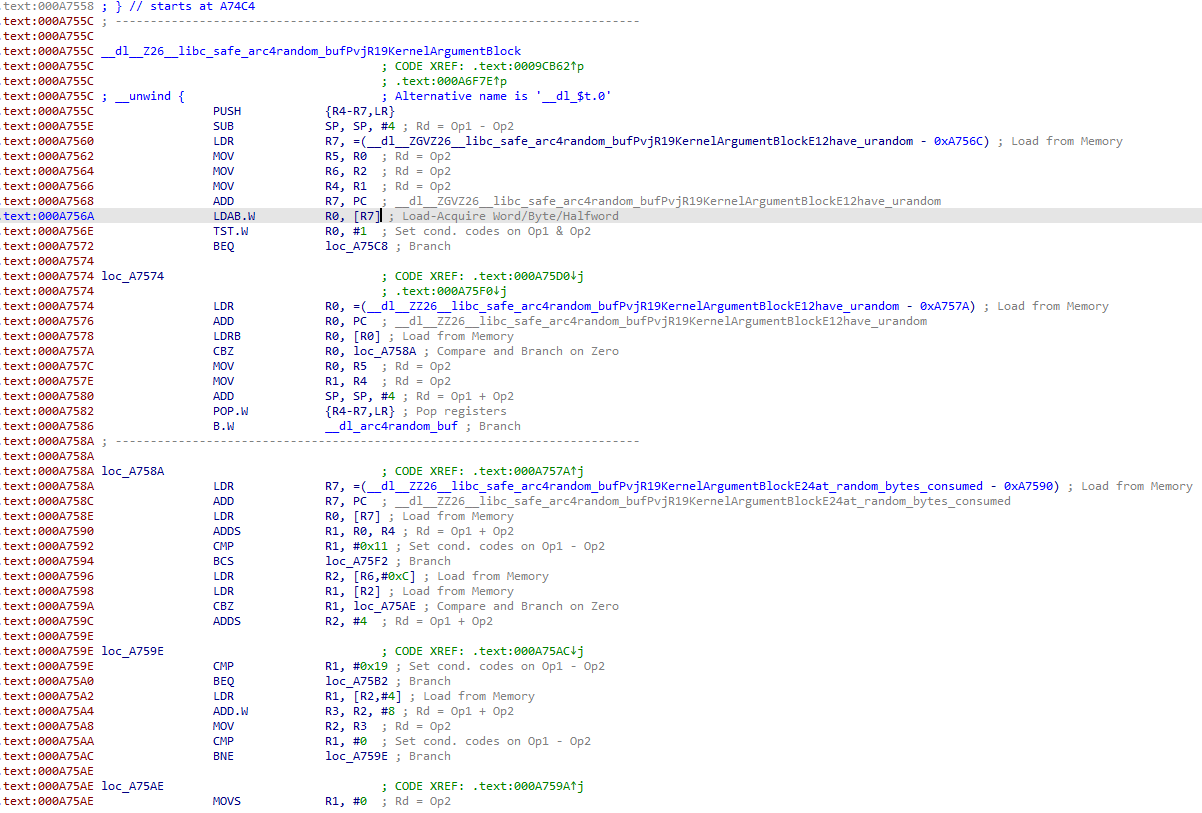
Task: Click the {R4-R7,LR} operand of PUSH
Action: coord(360,111)
